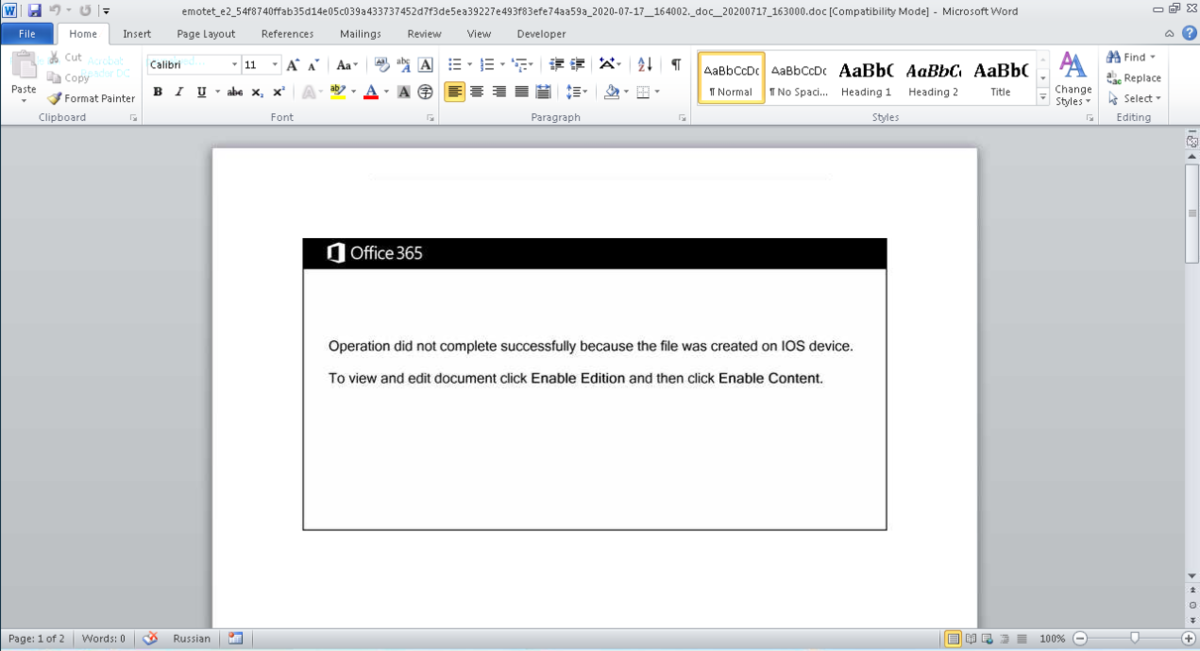Open the Mailings tab
Screen dimensions: 1200x651
[360, 34]
